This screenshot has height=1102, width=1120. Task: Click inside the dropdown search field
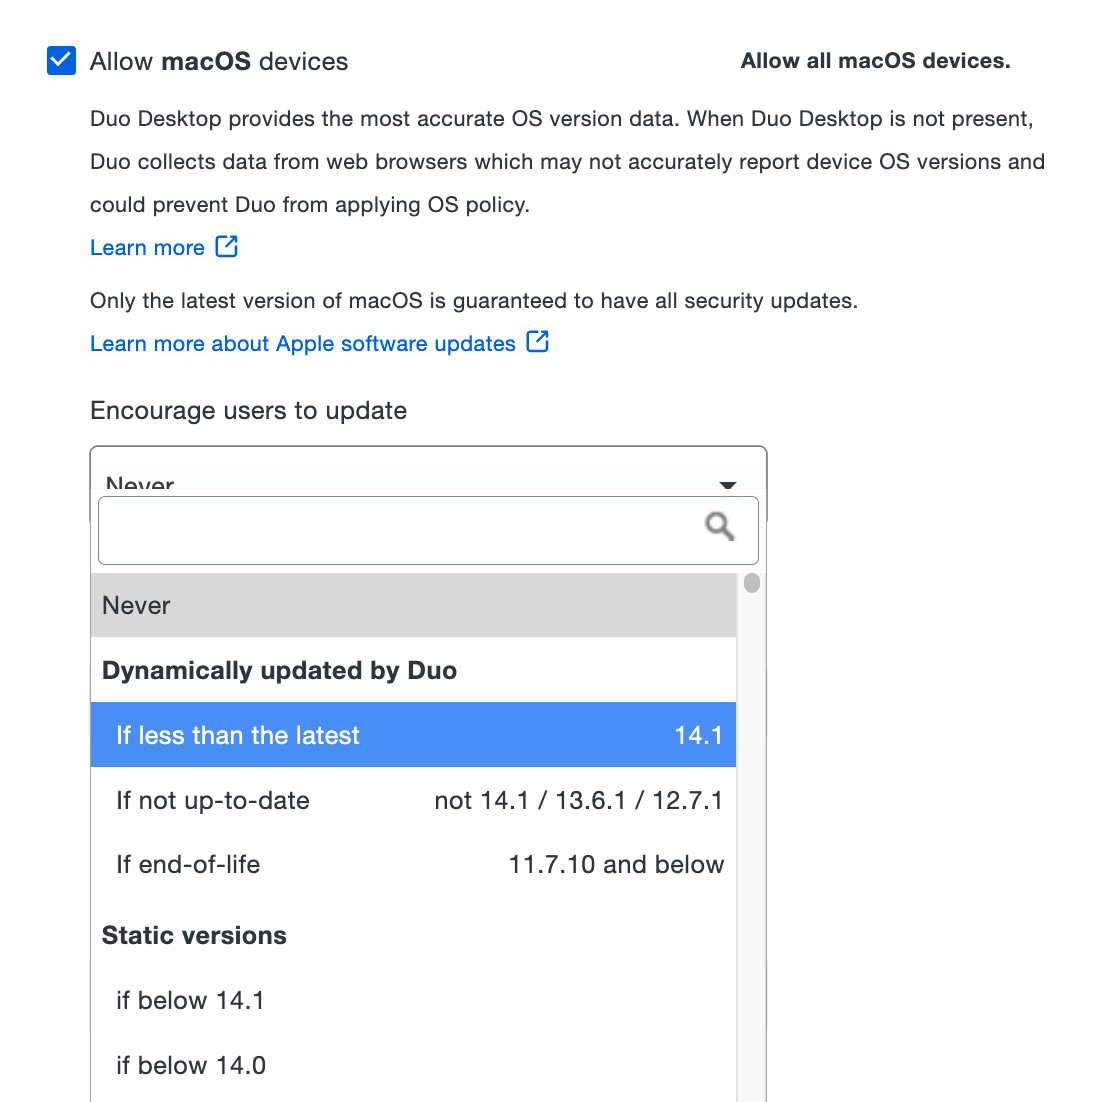pos(400,529)
